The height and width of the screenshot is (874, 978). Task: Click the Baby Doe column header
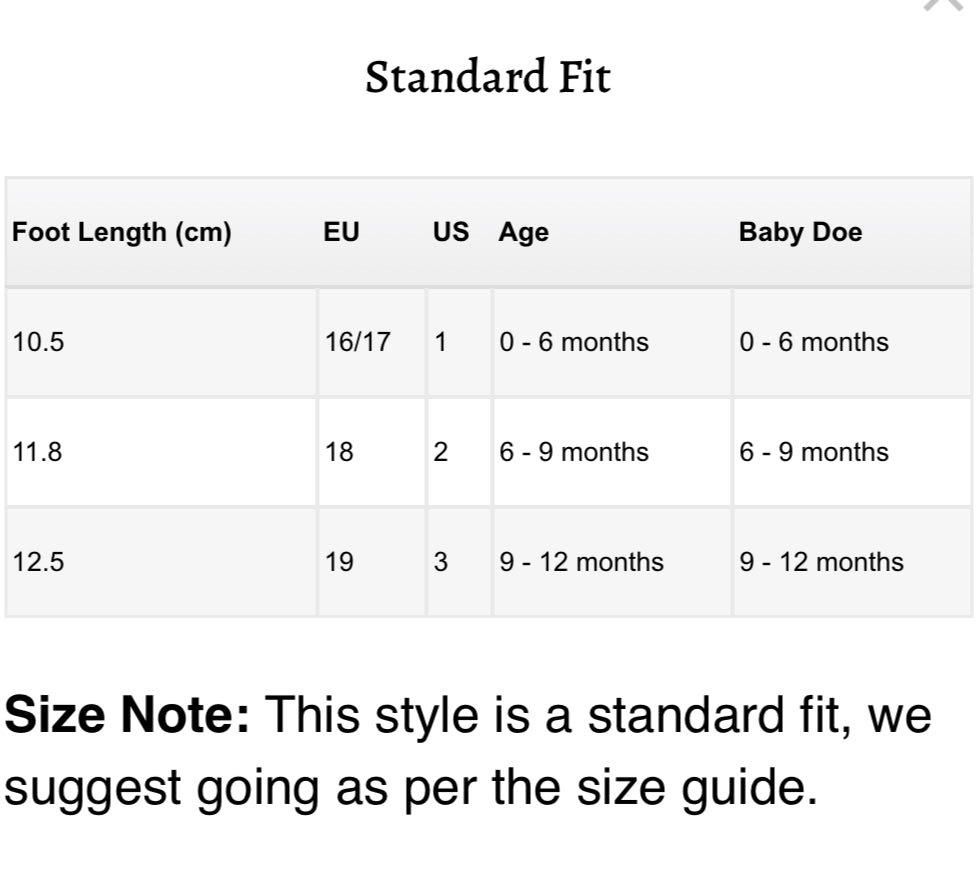click(800, 232)
